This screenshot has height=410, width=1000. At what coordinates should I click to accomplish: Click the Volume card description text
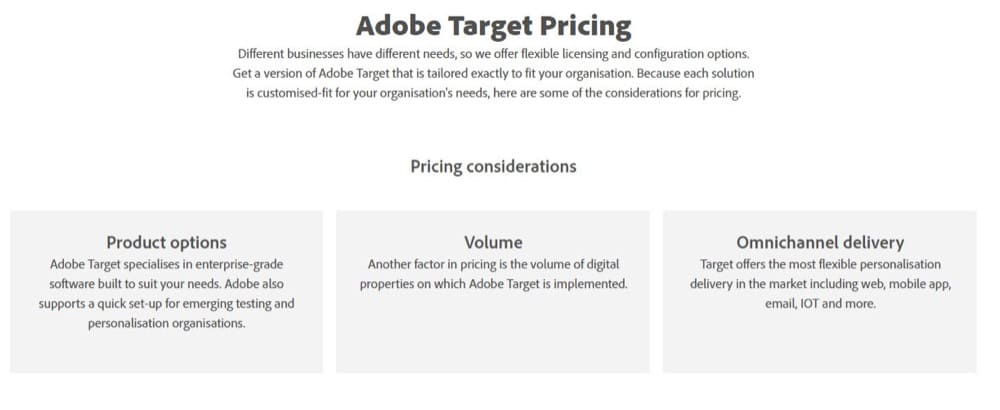(x=493, y=274)
